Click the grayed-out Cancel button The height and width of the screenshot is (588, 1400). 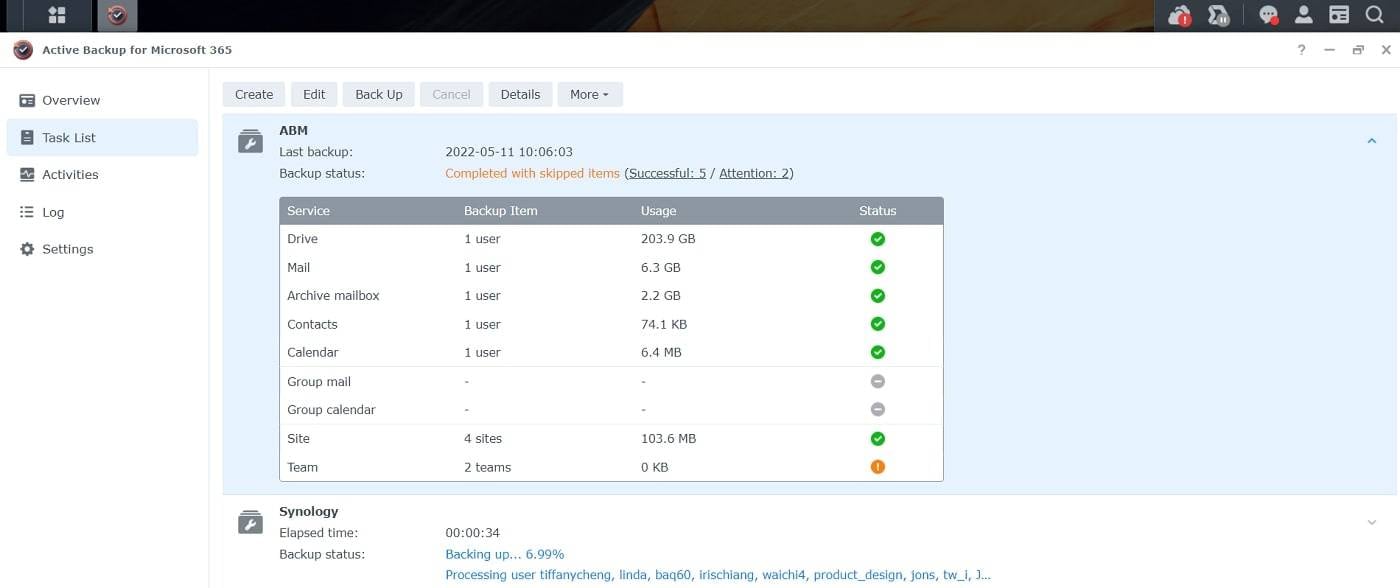pyautogui.click(x=451, y=94)
